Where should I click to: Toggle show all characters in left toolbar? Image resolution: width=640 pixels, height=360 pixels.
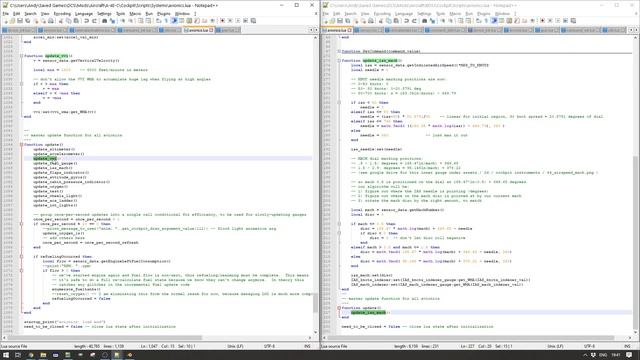pyautogui.click(x=166, y=20)
